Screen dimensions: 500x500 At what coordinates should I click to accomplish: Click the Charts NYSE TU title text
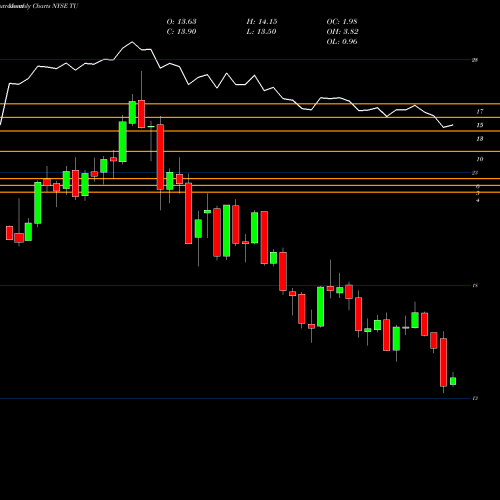pyautogui.click(x=55, y=6)
